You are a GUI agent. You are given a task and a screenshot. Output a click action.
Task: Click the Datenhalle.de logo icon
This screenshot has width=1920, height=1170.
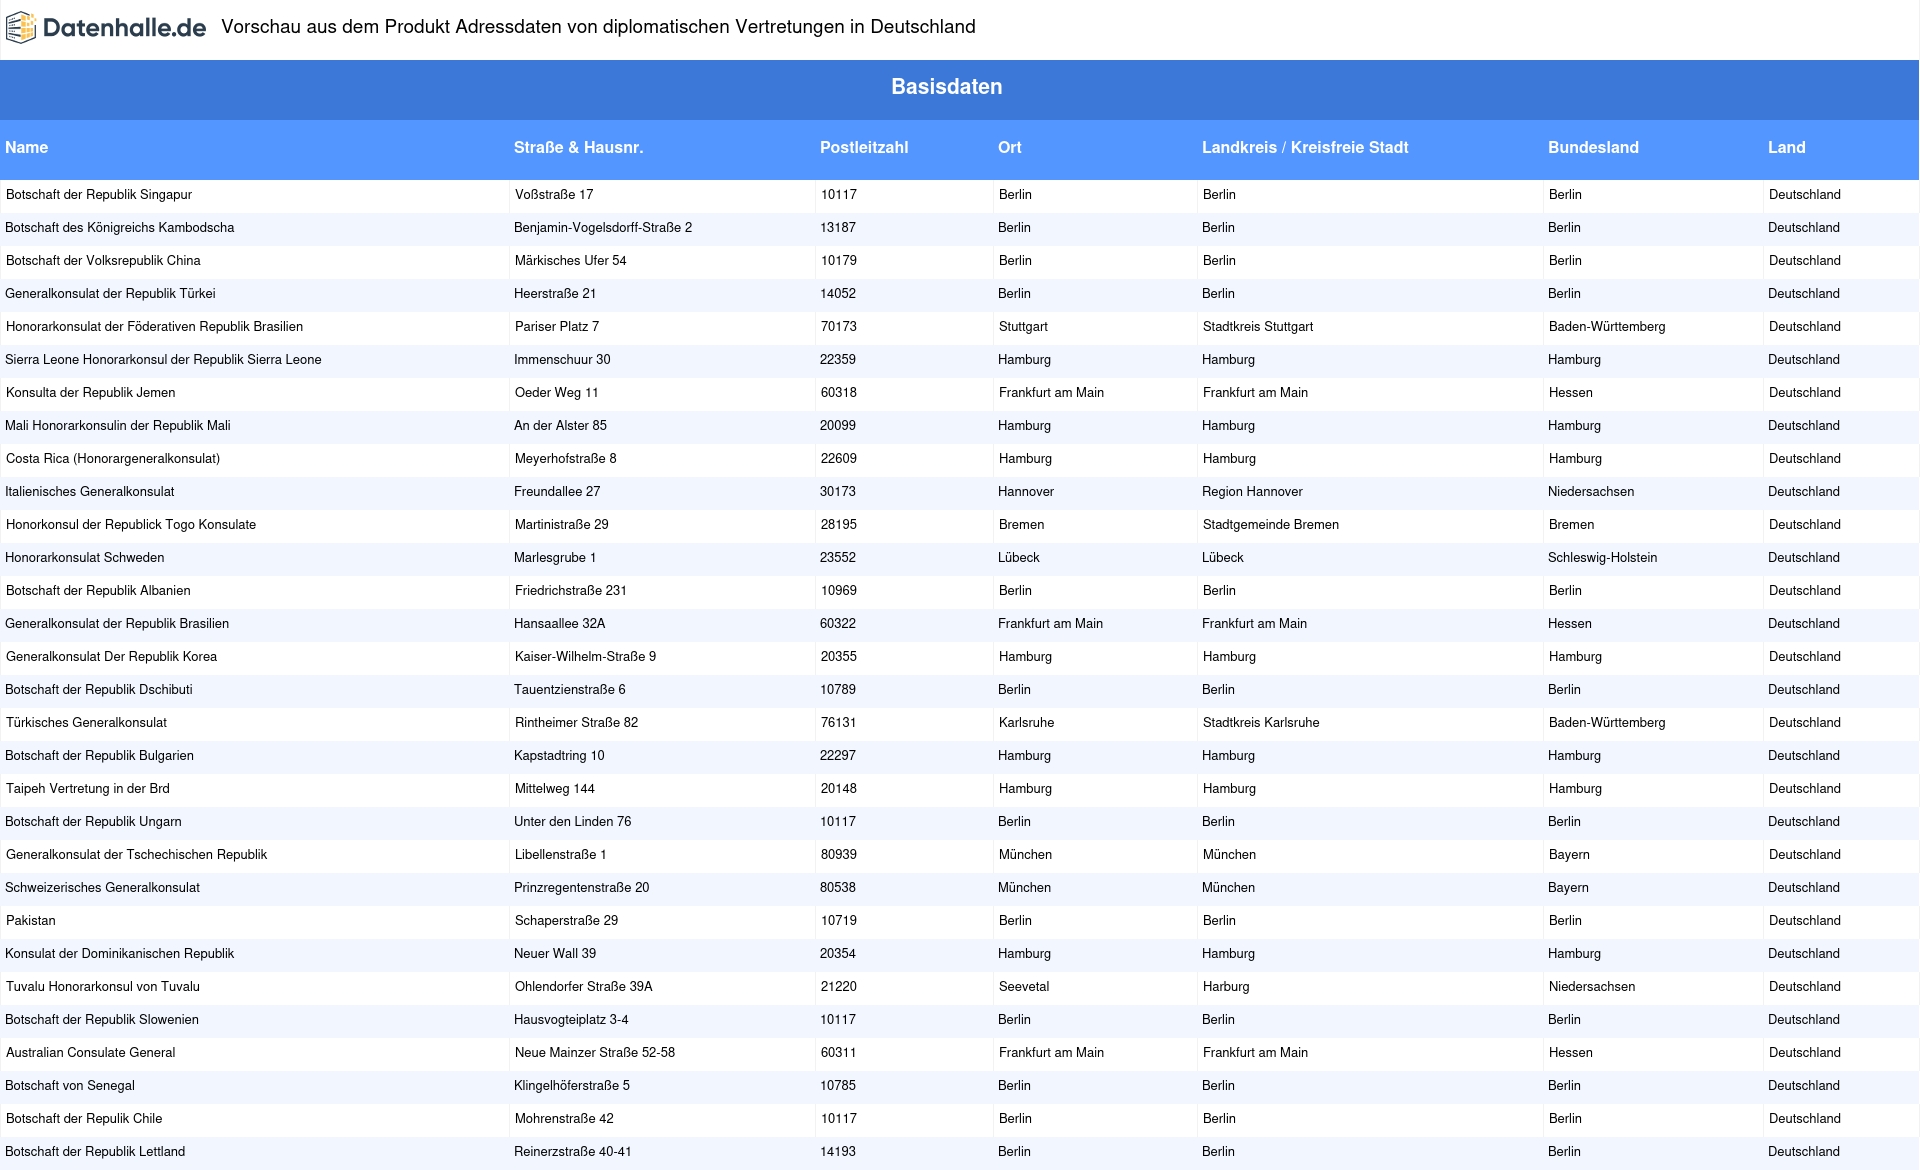coord(21,28)
